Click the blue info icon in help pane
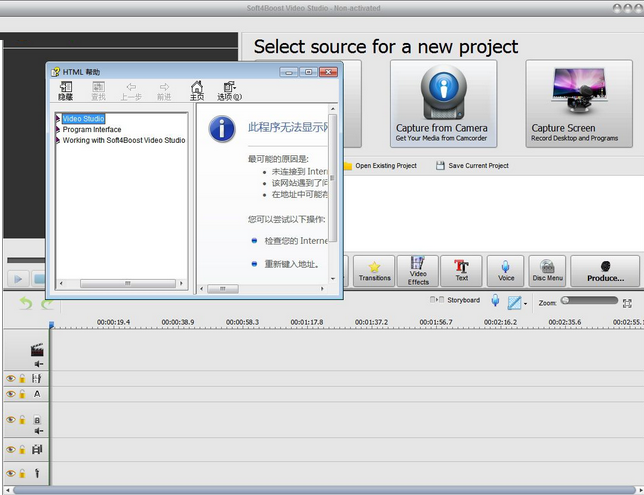This screenshot has width=644, height=495. (222, 129)
